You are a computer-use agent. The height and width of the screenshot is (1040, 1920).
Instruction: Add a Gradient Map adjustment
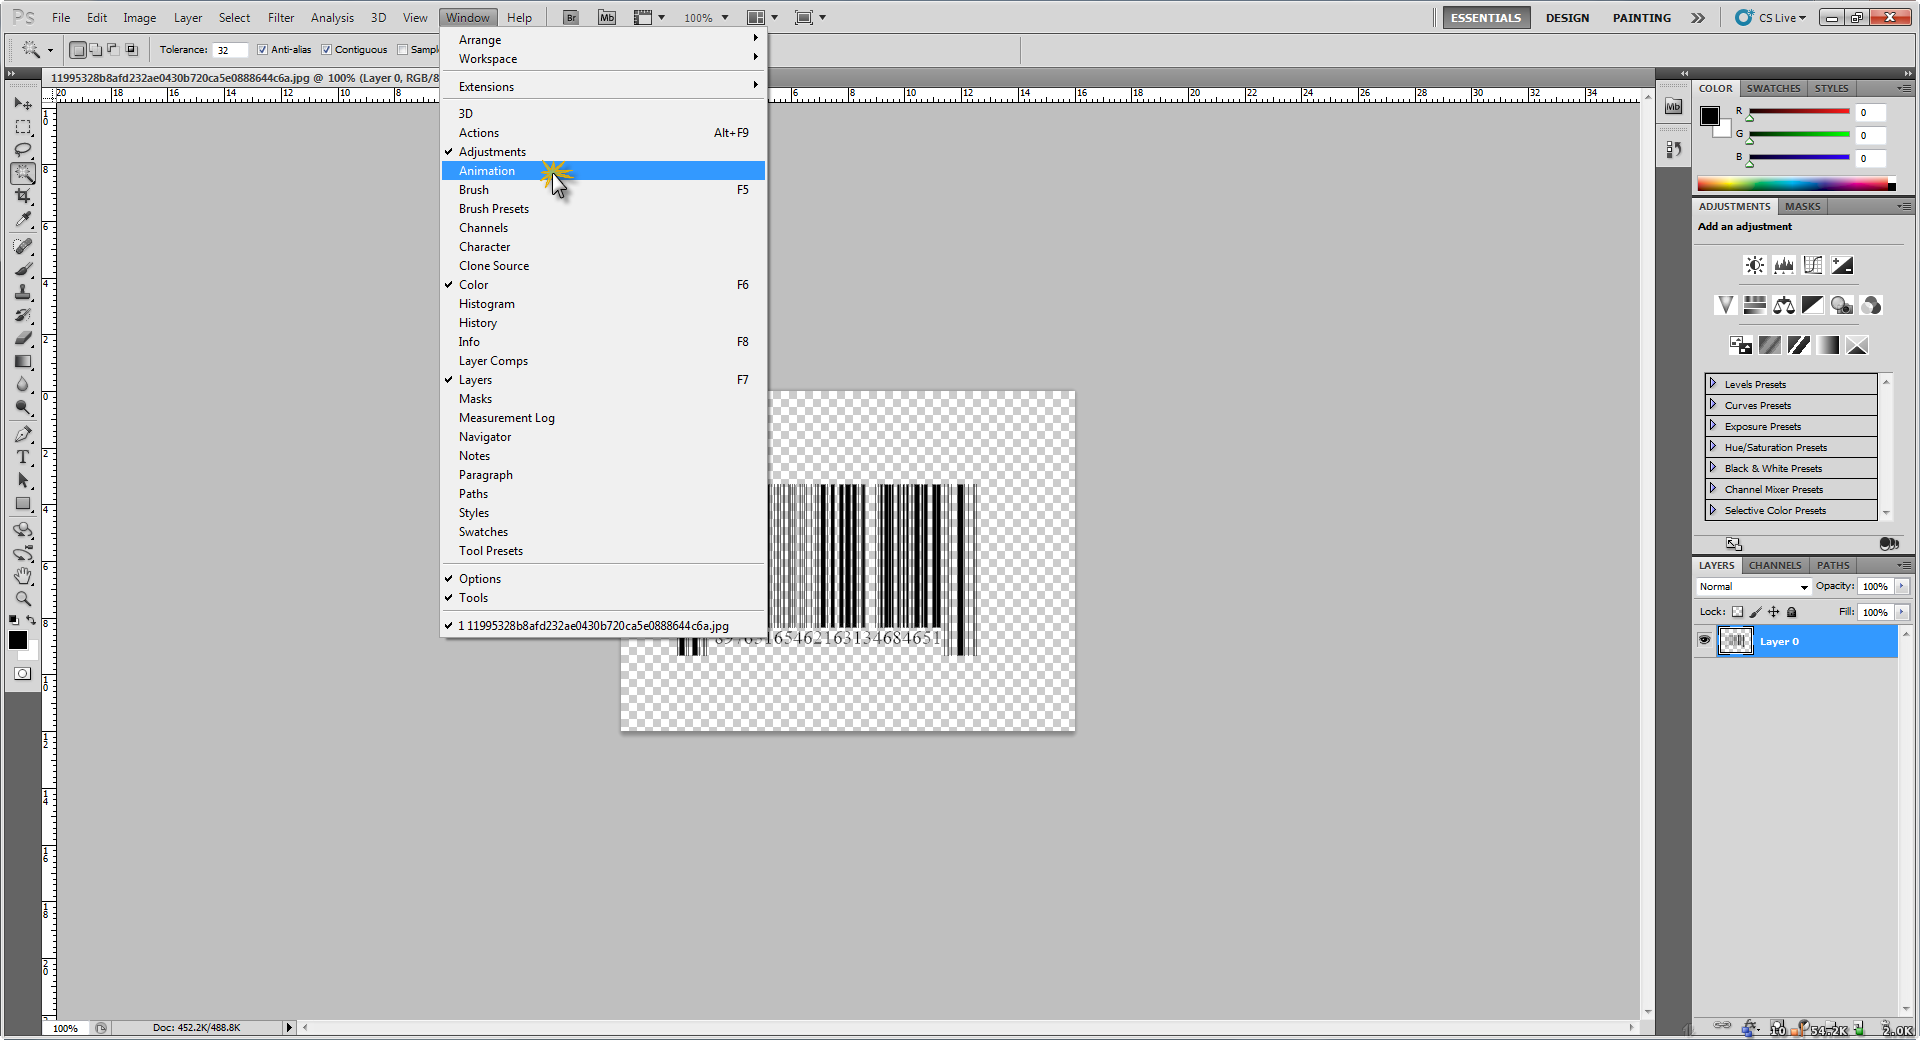tap(1828, 345)
